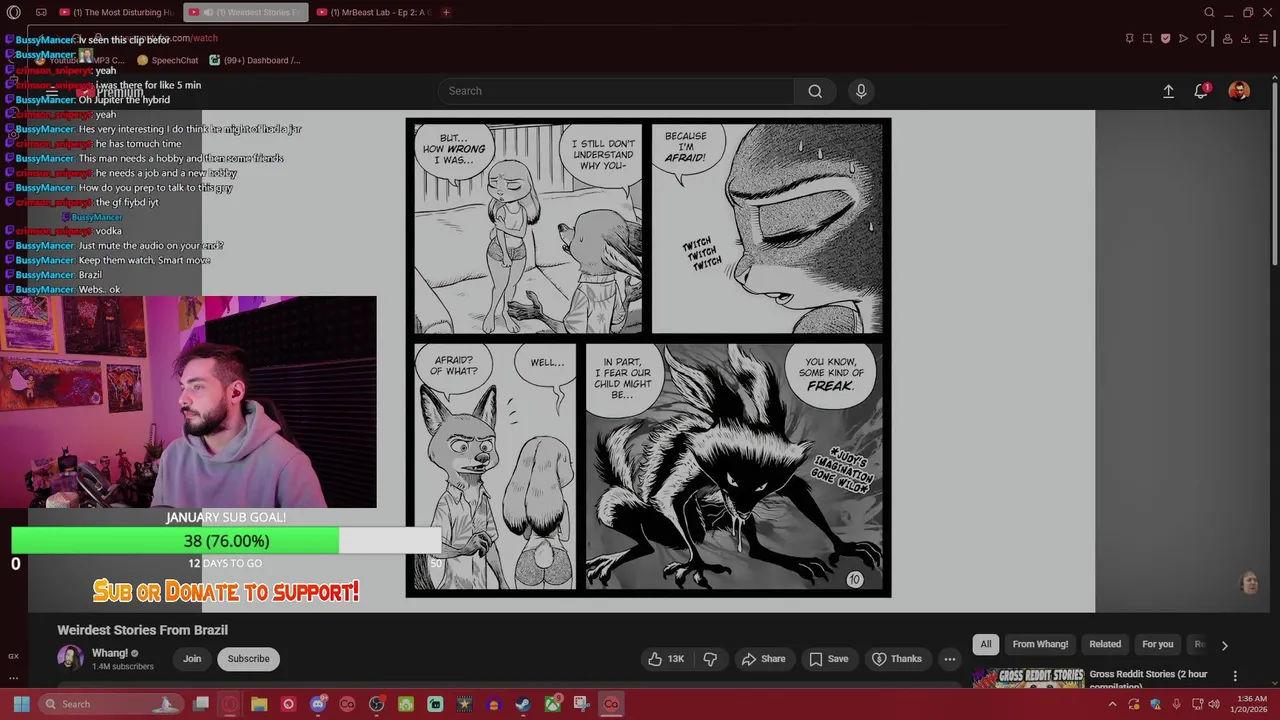1280x720 pixels.
Task: Open Discord from the taskbar
Action: click(x=318, y=704)
